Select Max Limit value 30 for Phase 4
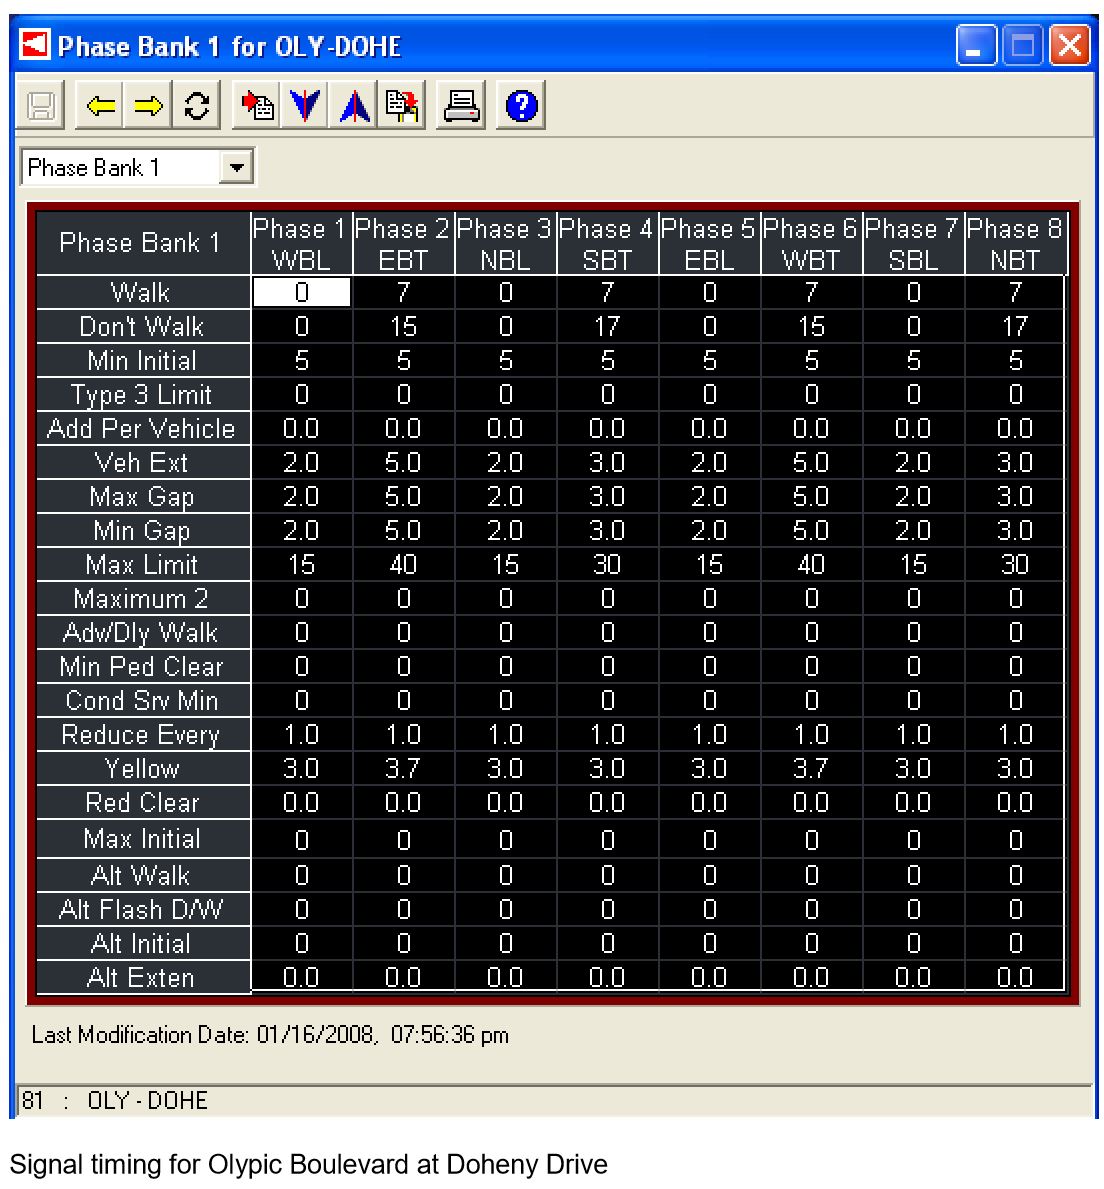The image size is (1104, 1189). click(607, 564)
